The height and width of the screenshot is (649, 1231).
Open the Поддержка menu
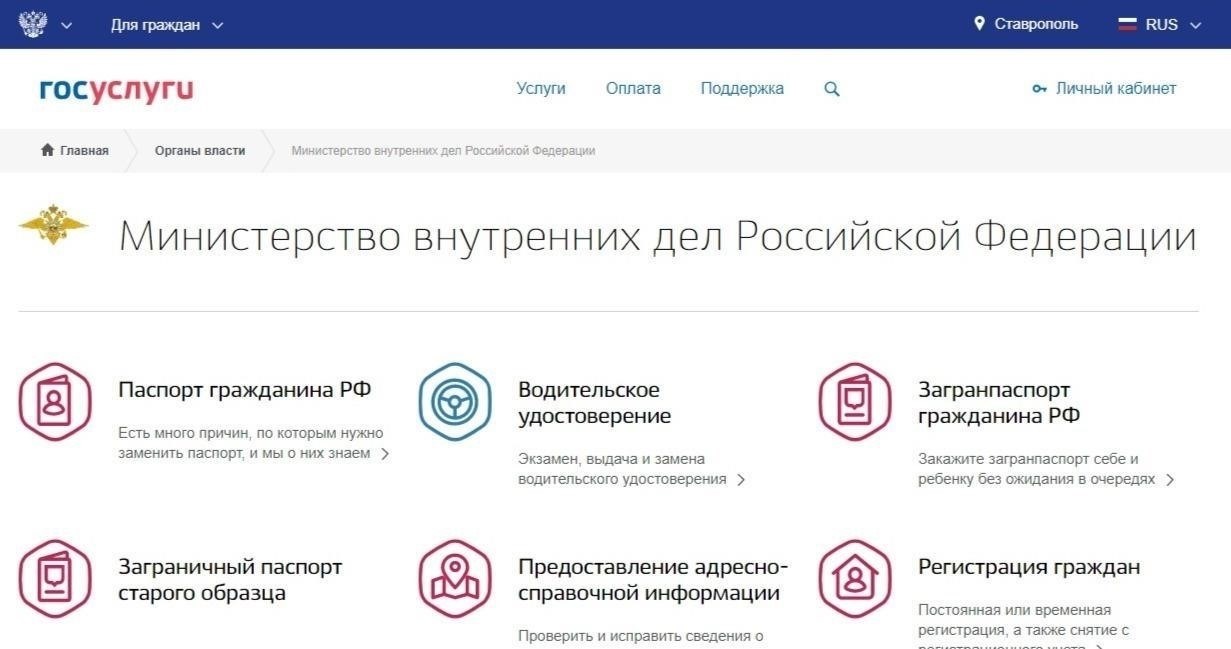coord(742,89)
